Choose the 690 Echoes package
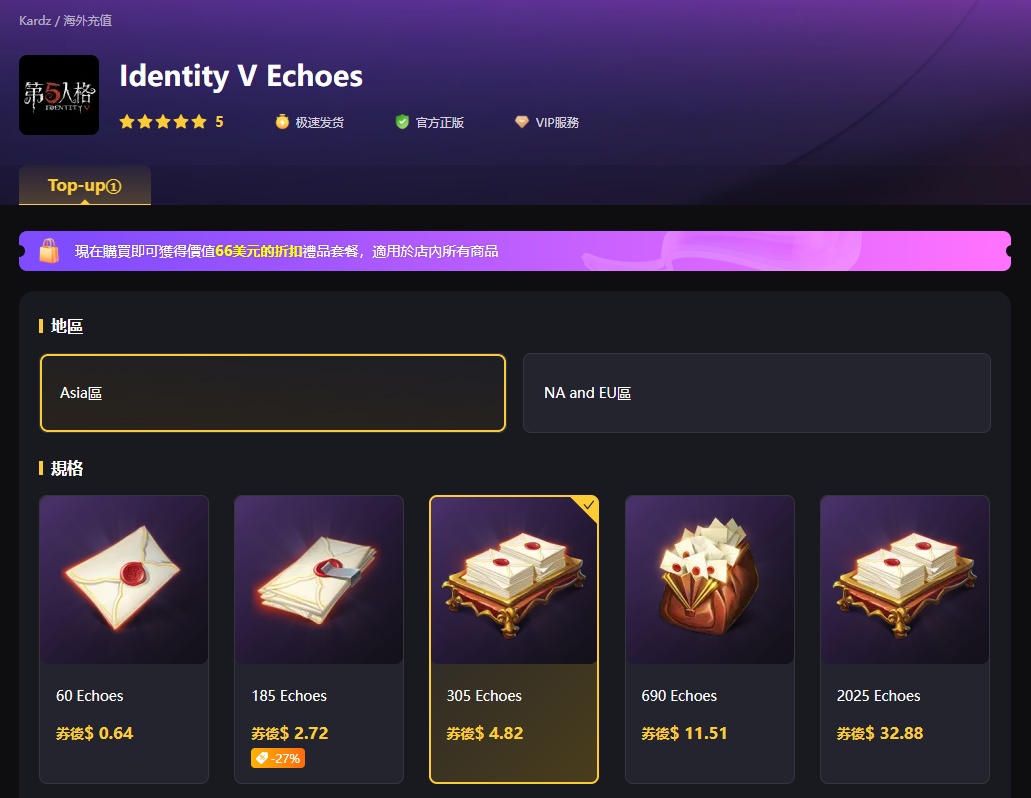The width and height of the screenshot is (1031, 798). [709, 639]
